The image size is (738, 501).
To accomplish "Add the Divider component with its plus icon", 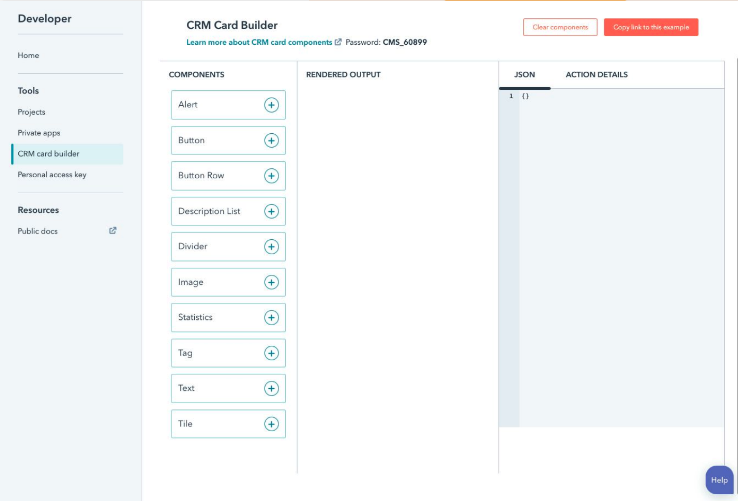I will click(271, 247).
